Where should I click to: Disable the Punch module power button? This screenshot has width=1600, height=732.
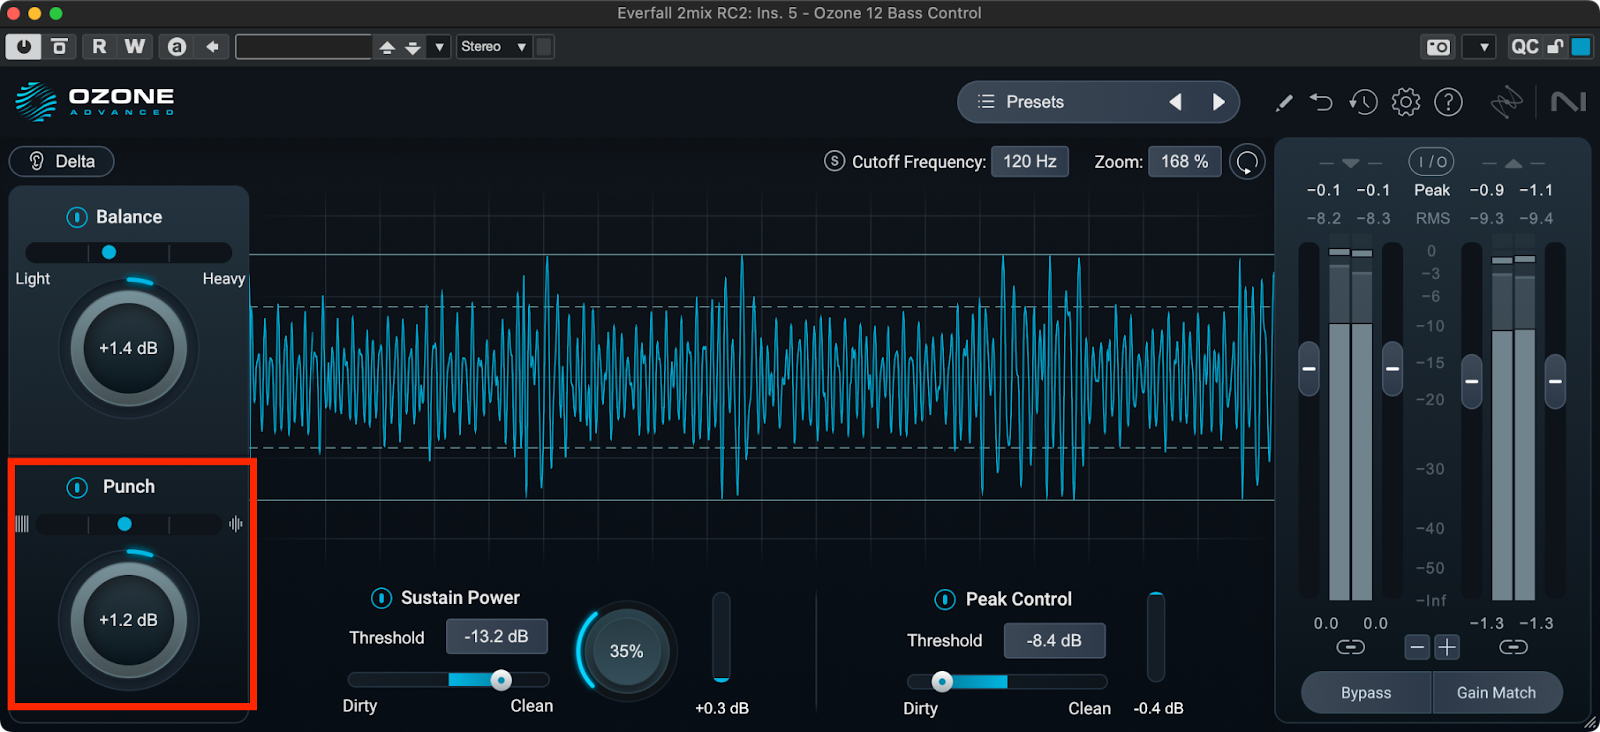point(77,487)
